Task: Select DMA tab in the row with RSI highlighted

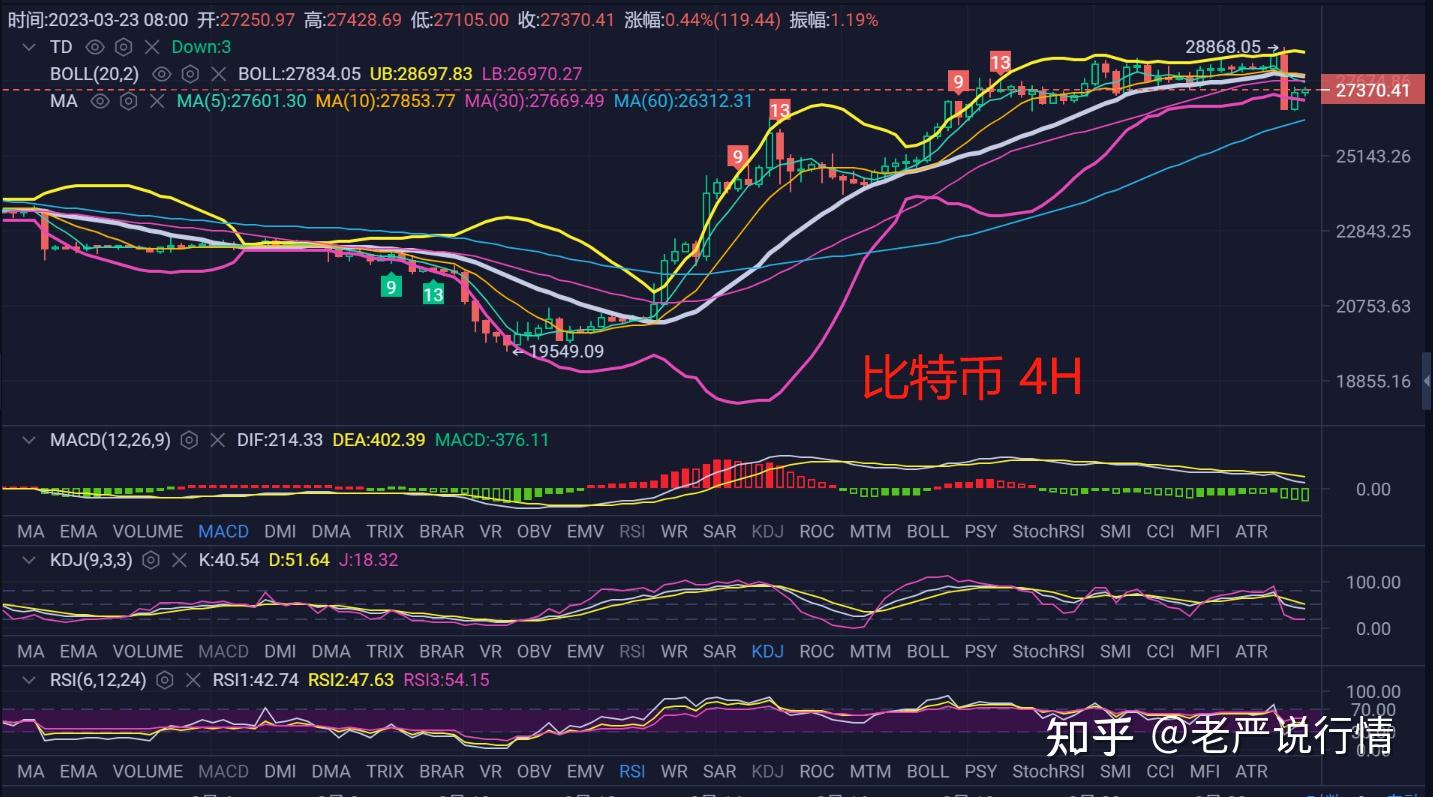Action: tap(331, 771)
